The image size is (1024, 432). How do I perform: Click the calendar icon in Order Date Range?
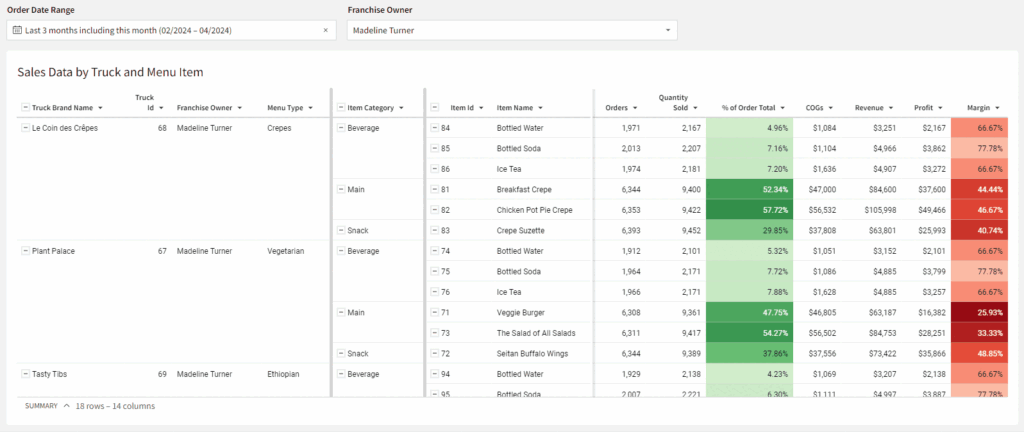click(x=17, y=30)
